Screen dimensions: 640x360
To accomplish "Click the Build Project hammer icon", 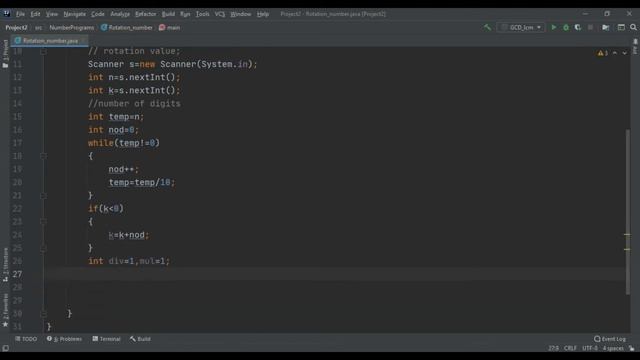I will [x=487, y=27].
